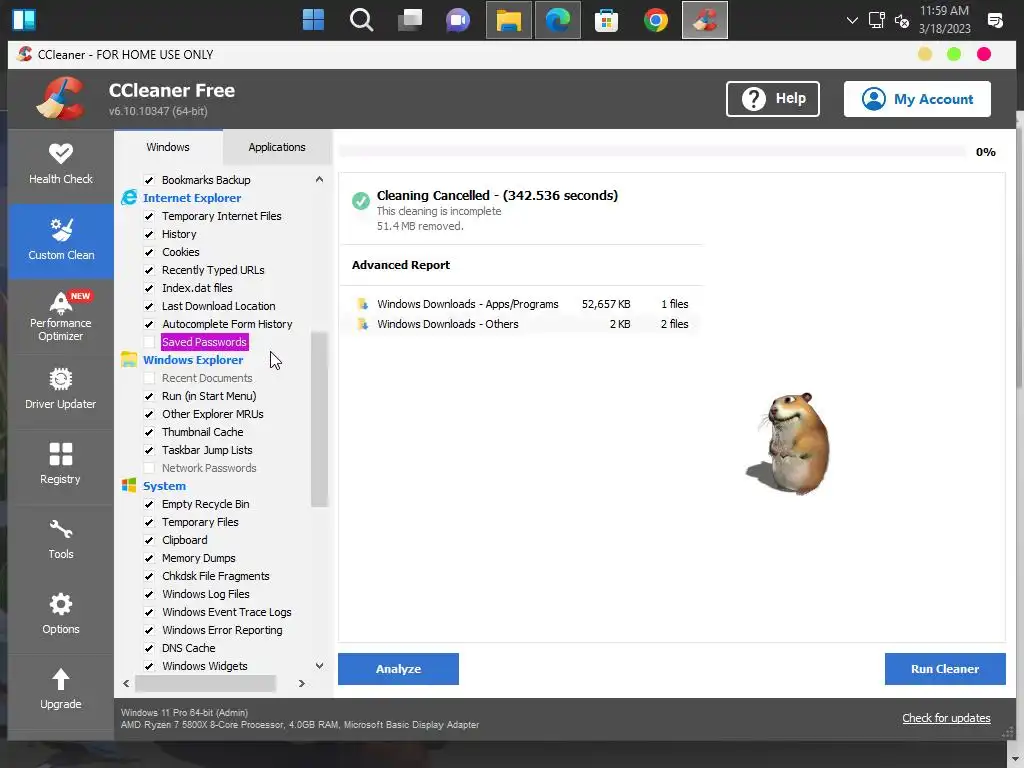Open the Tools section
This screenshot has height=768, width=1024.
click(x=61, y=541)
